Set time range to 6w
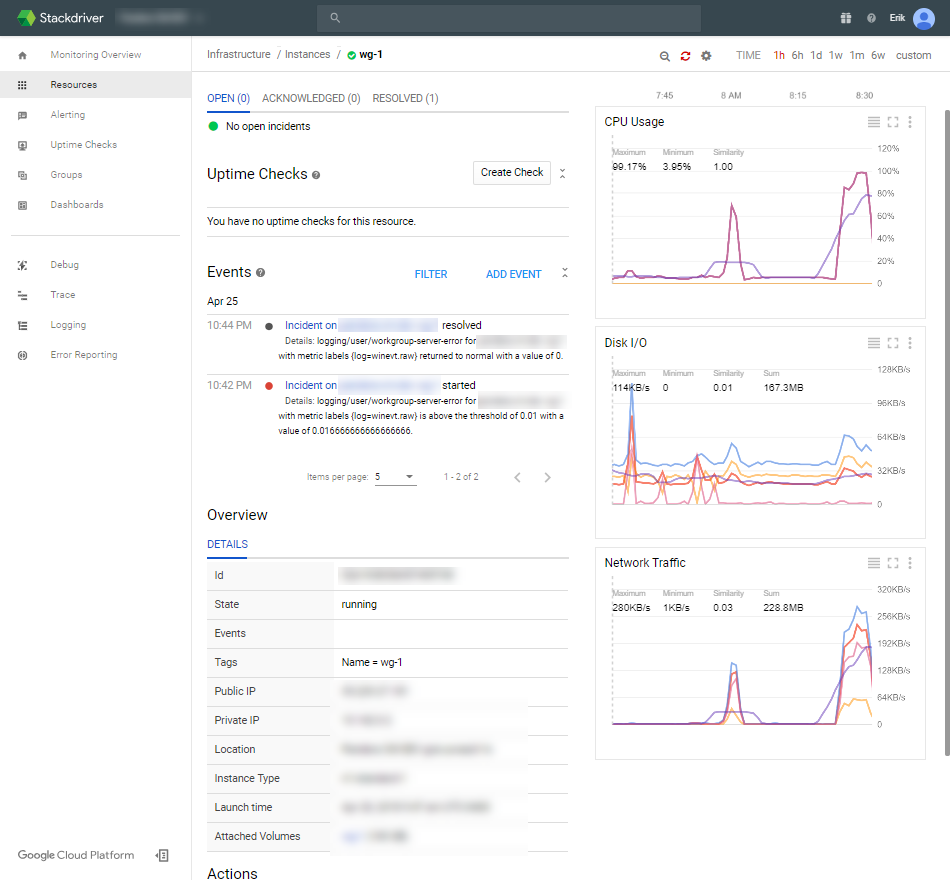Image resolution: width=950 pixels, height=880 pixels. tap(878, 55)
